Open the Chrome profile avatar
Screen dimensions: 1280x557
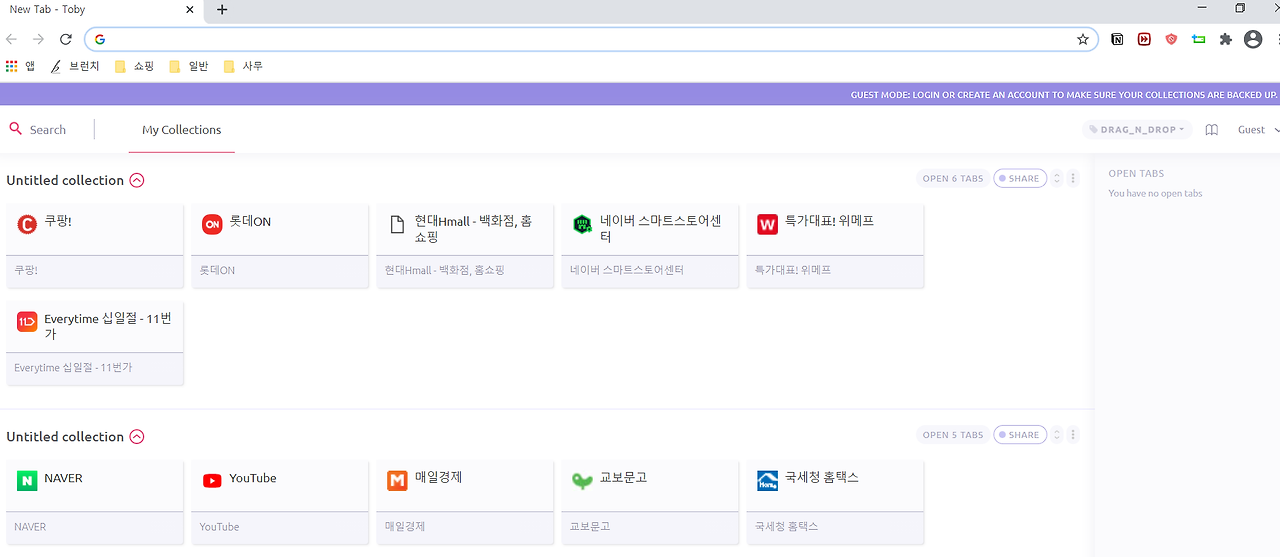coord(1253,39)
